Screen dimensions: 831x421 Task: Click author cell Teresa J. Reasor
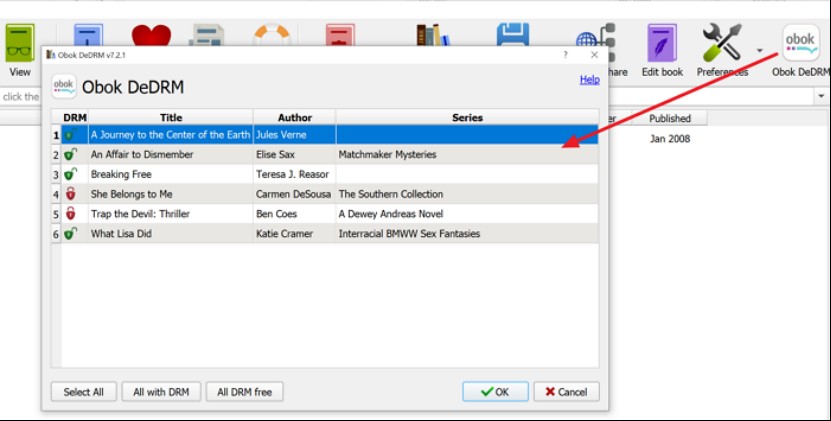(x=295, y=174)
